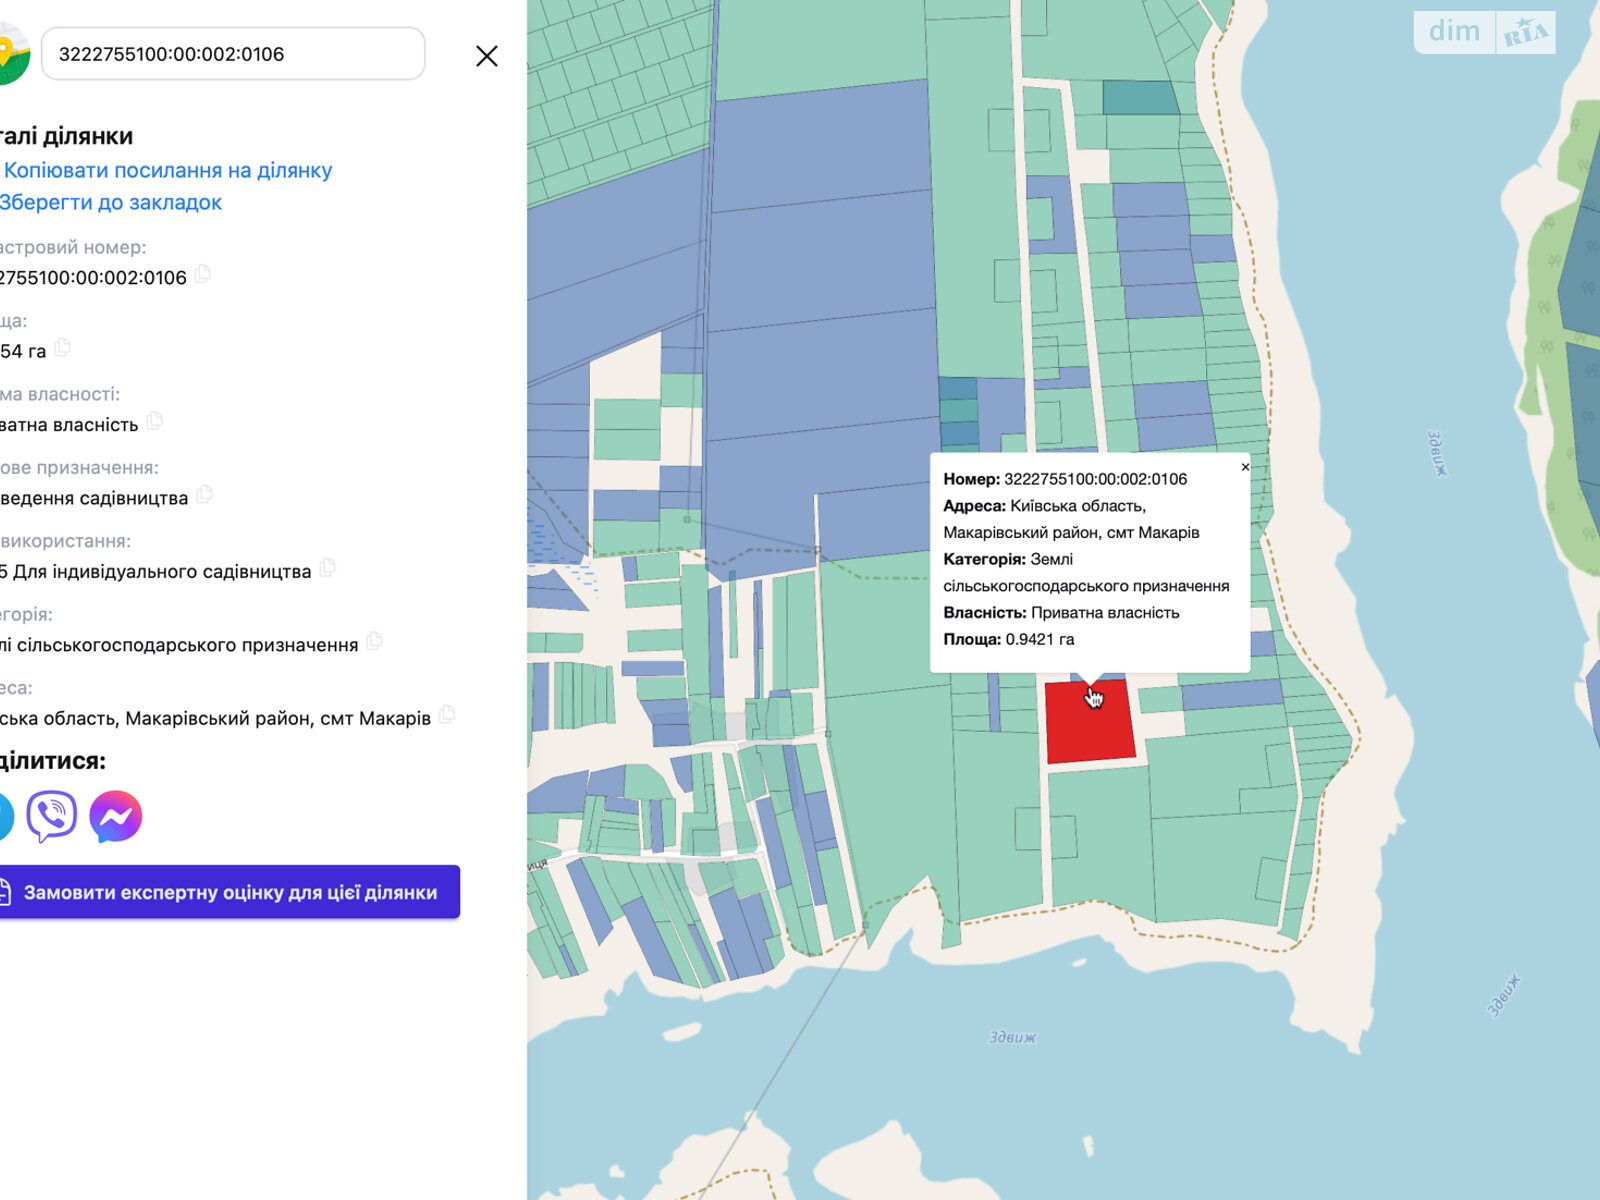Click 'Зберегти до закладок' to bookmark parcel

pos(110,202)
